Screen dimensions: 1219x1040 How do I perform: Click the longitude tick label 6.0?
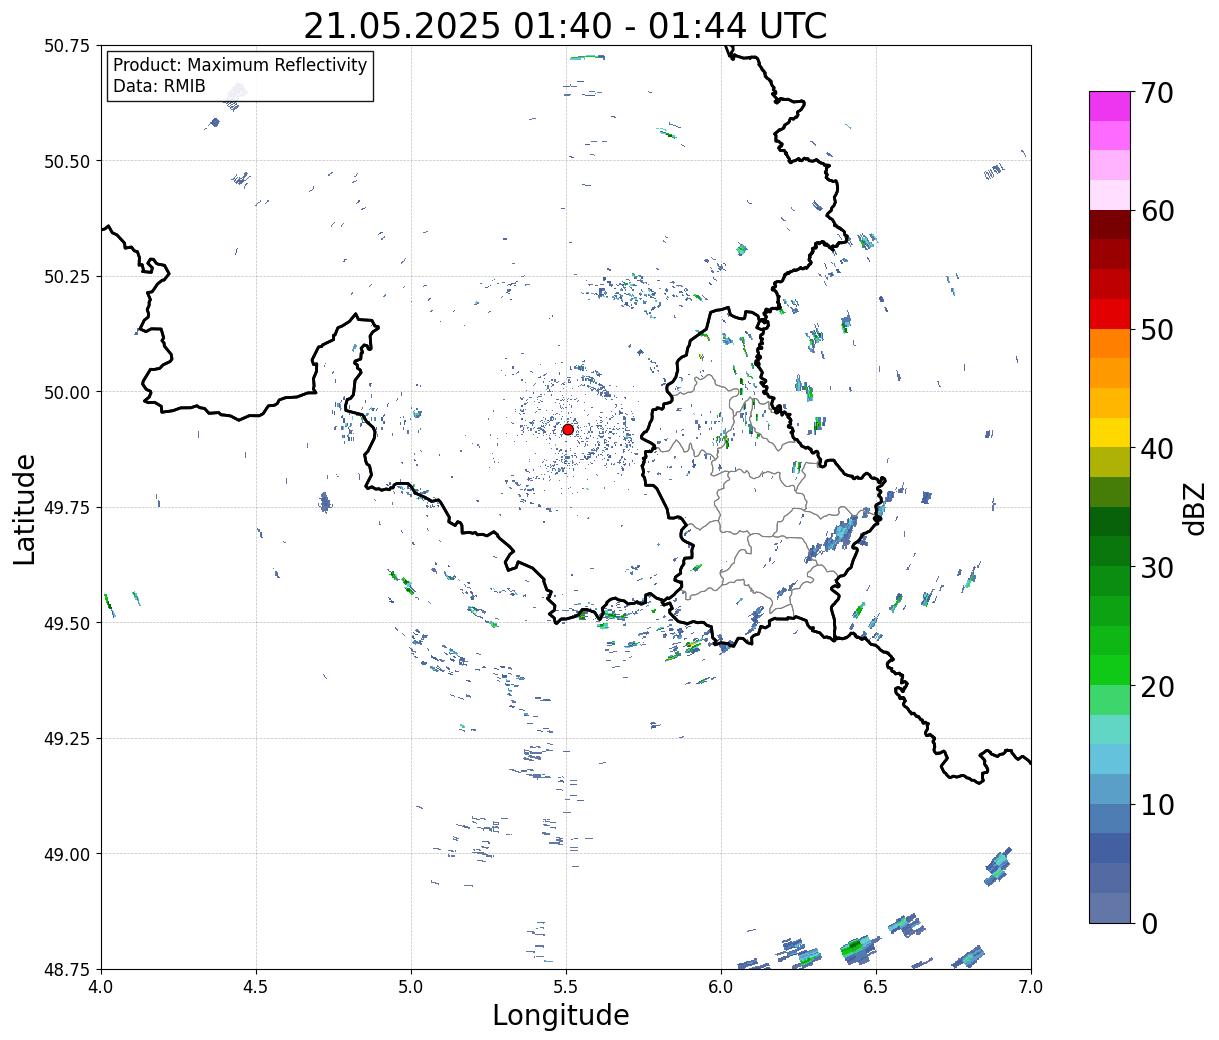[x=721, y=987]
